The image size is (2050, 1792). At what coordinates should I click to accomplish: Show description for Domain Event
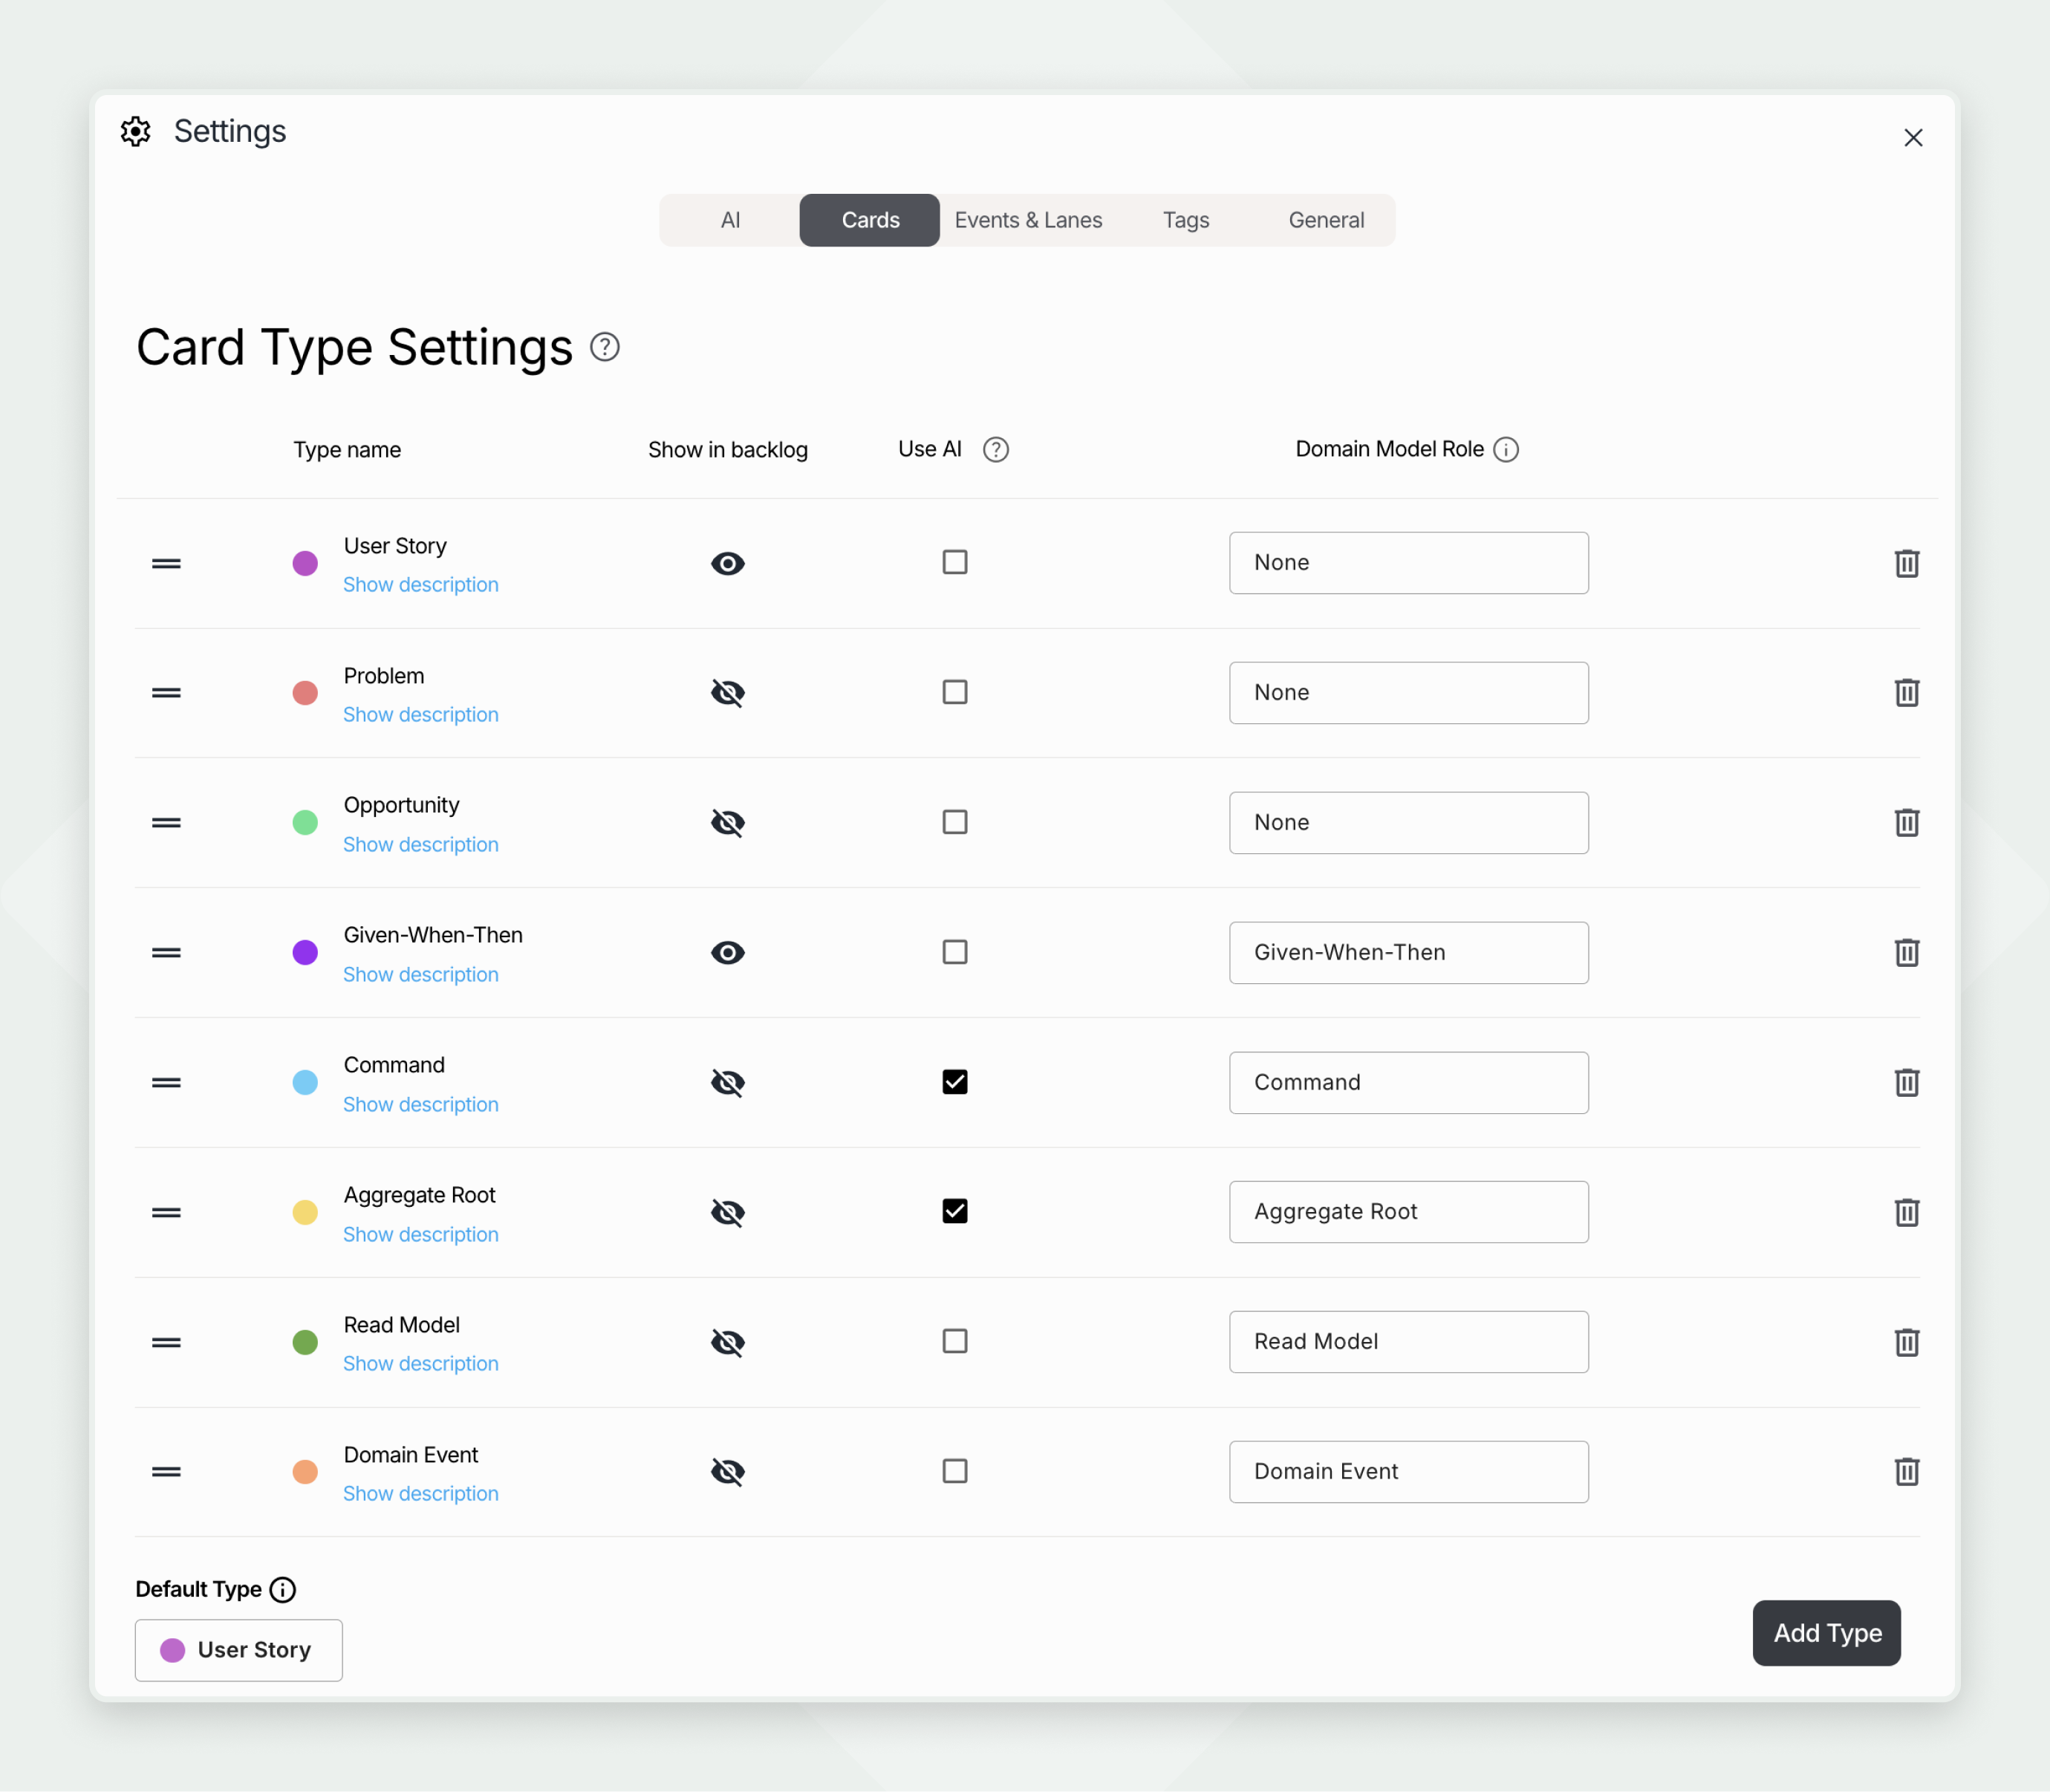tap(421, 1494)
